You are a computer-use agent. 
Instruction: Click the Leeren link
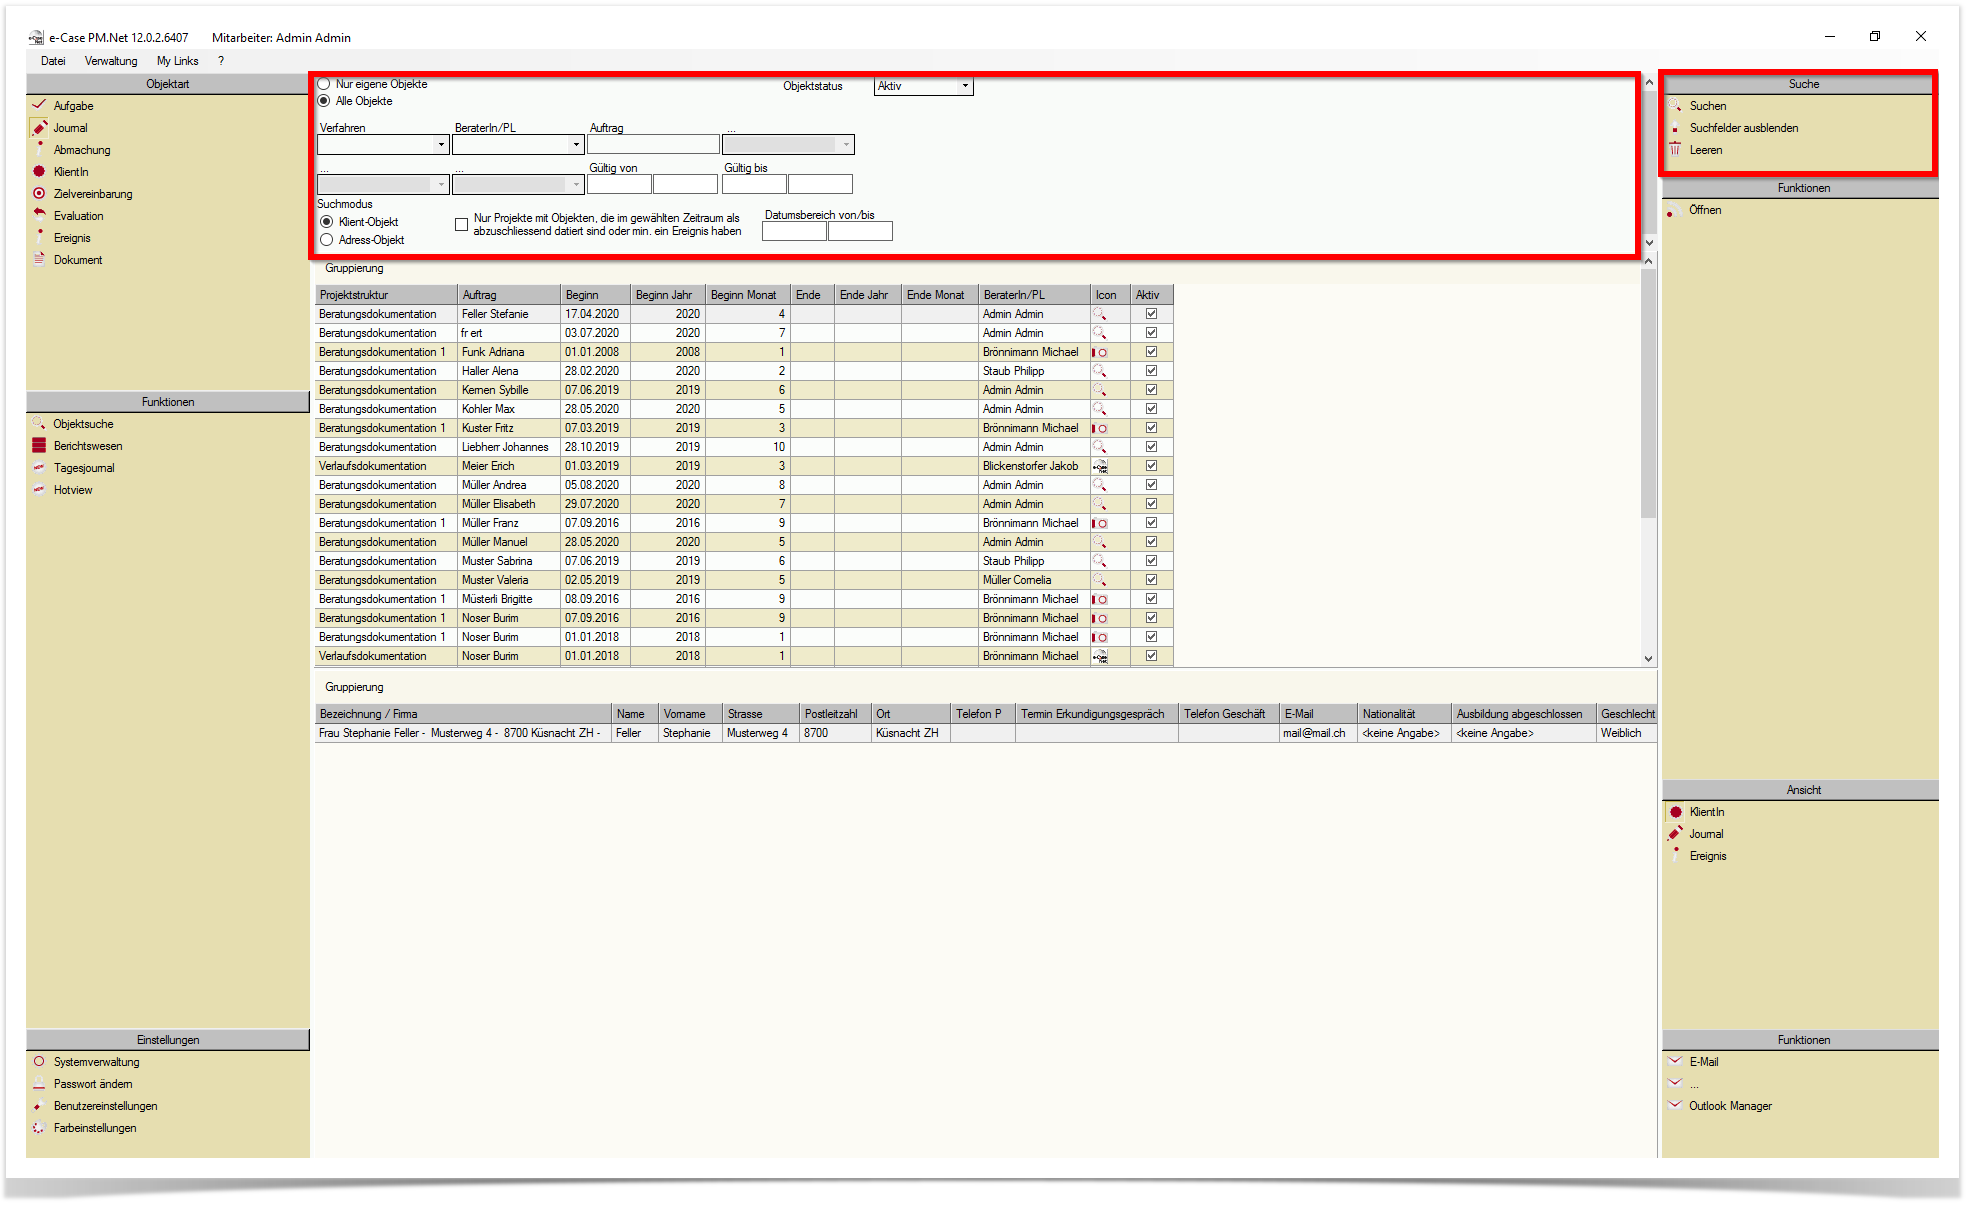(x=1706, y=150)
